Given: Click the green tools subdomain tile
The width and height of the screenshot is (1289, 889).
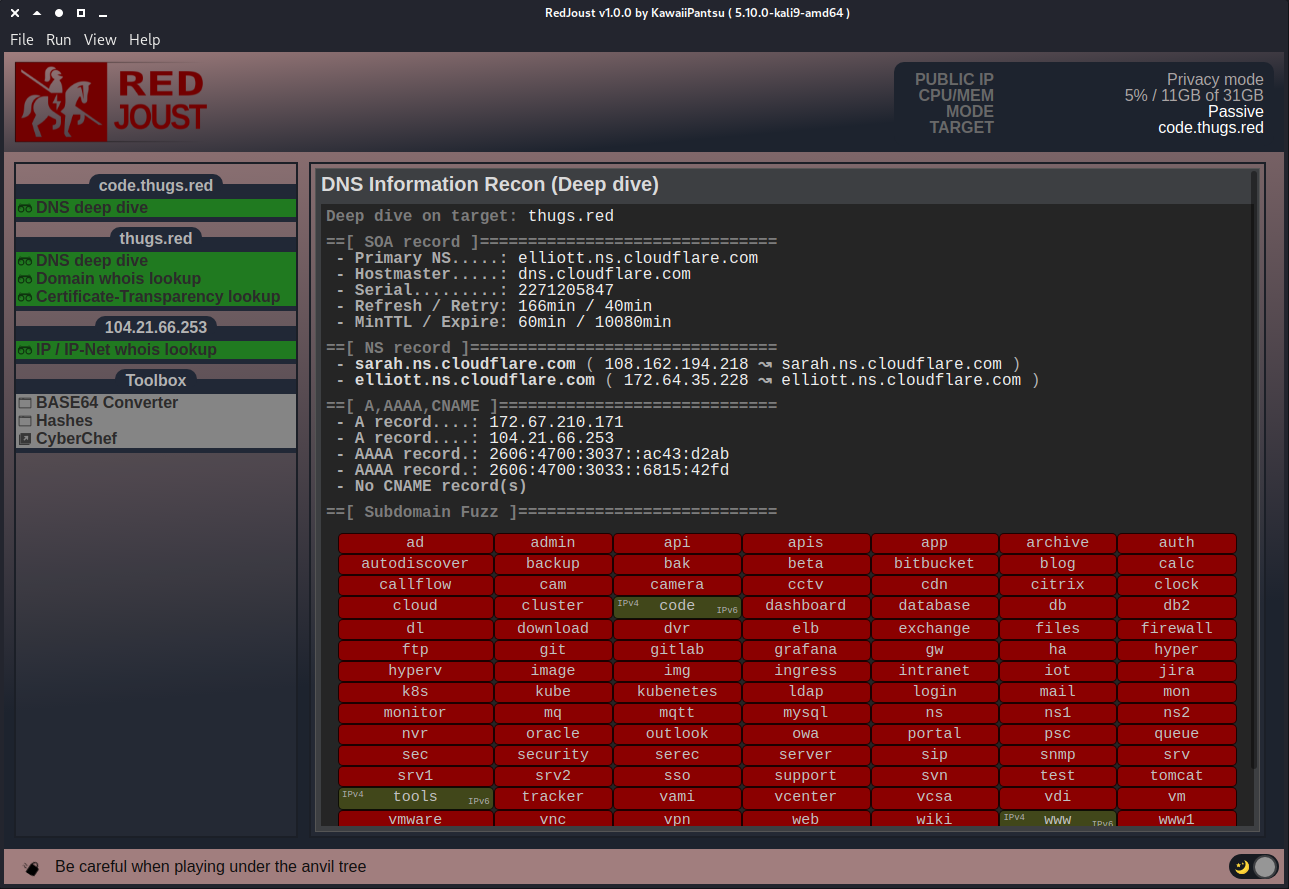Looking at the screenshot, I should 415,797.
